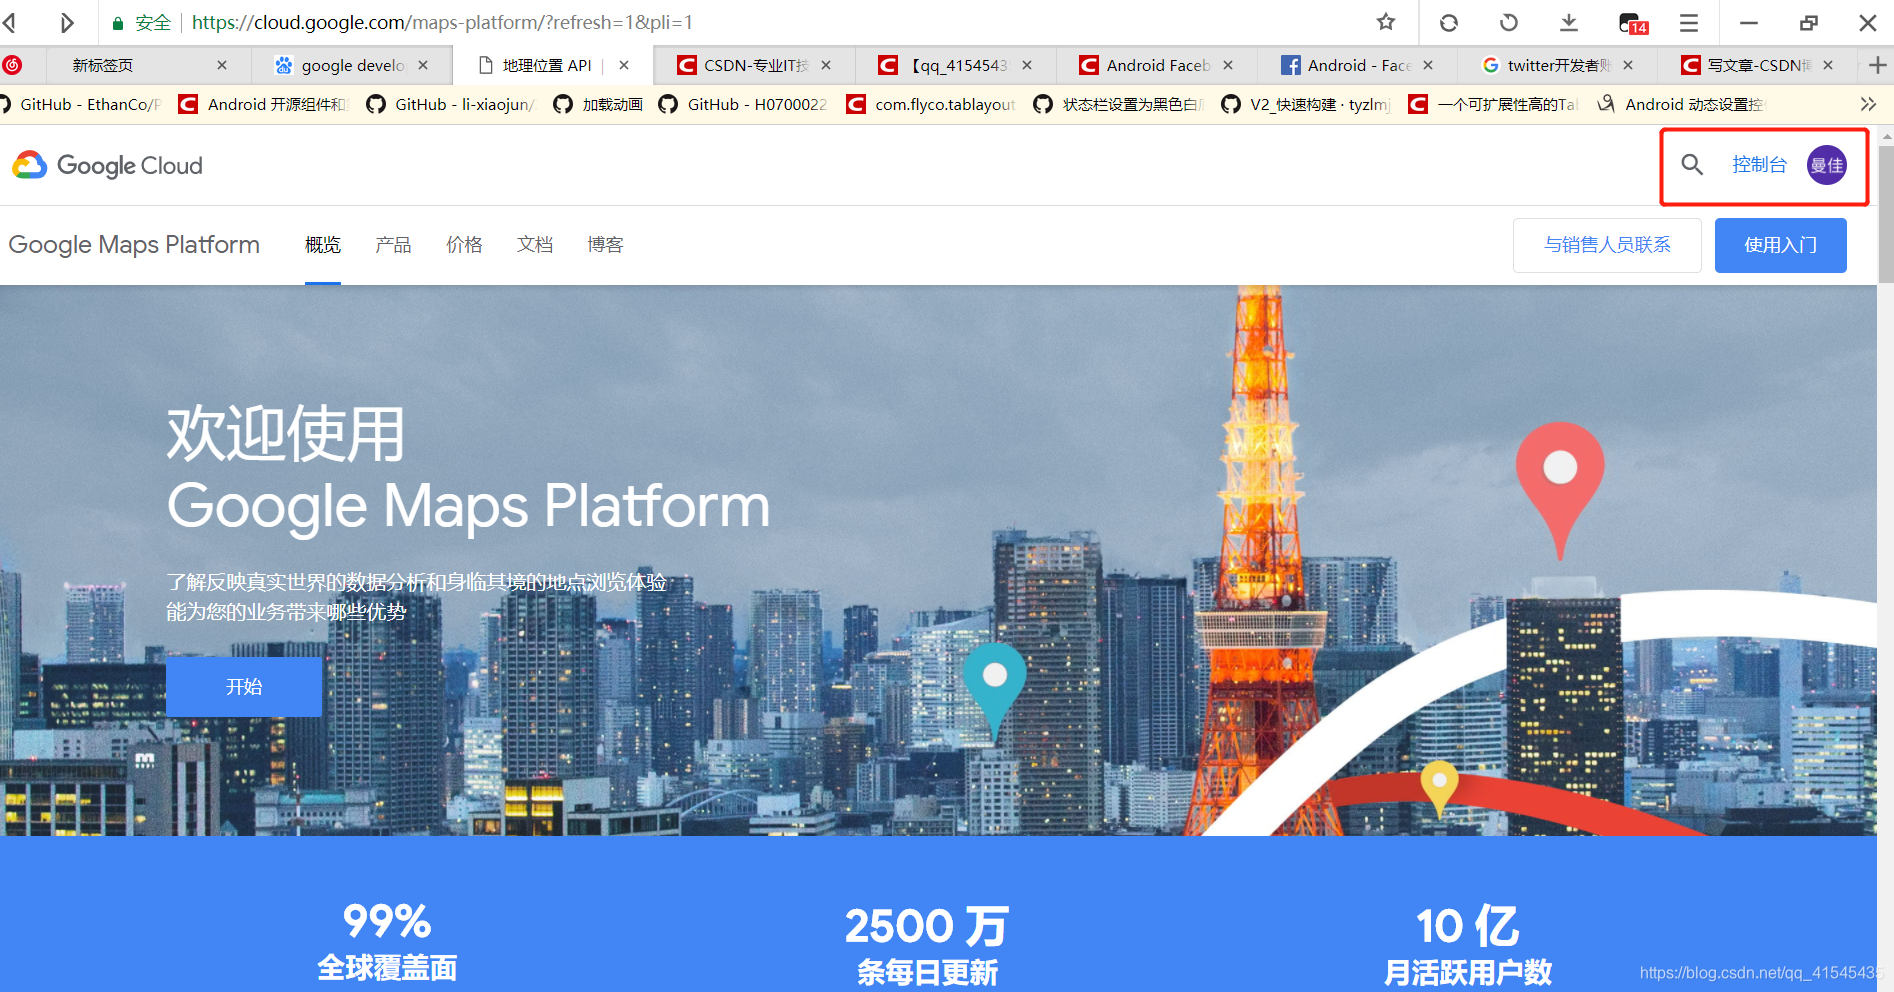Viewport: 1894px width, 992px height.
Task: Click Google Maps Platform title
Action: tap(134, 245)
